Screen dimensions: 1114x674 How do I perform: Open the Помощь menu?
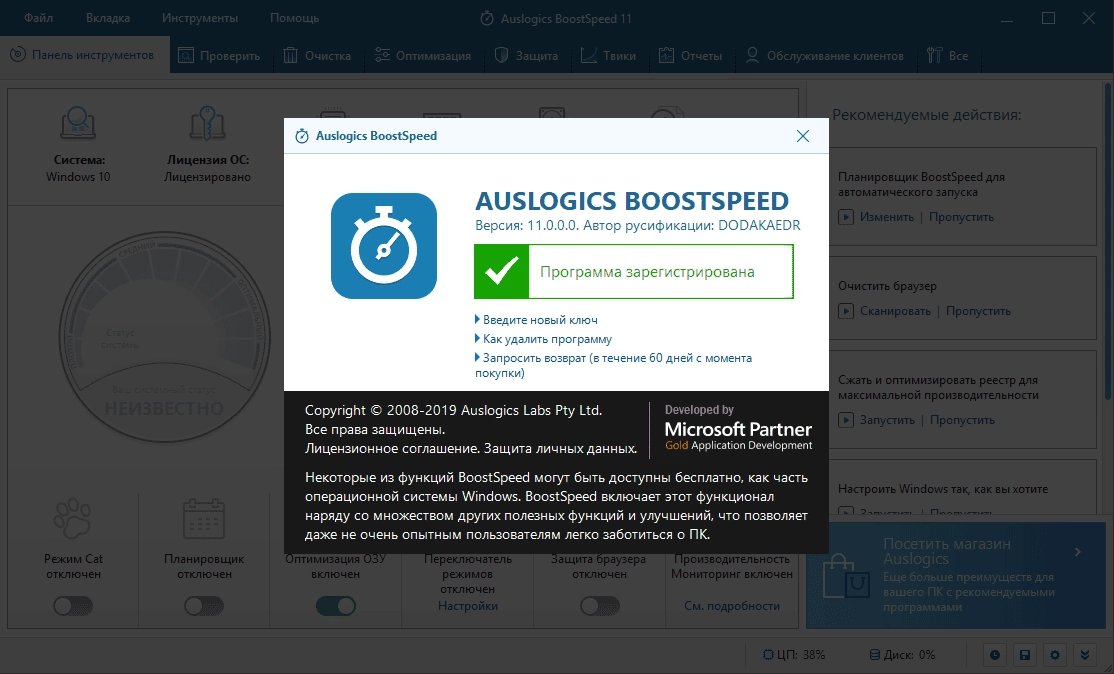294,18
